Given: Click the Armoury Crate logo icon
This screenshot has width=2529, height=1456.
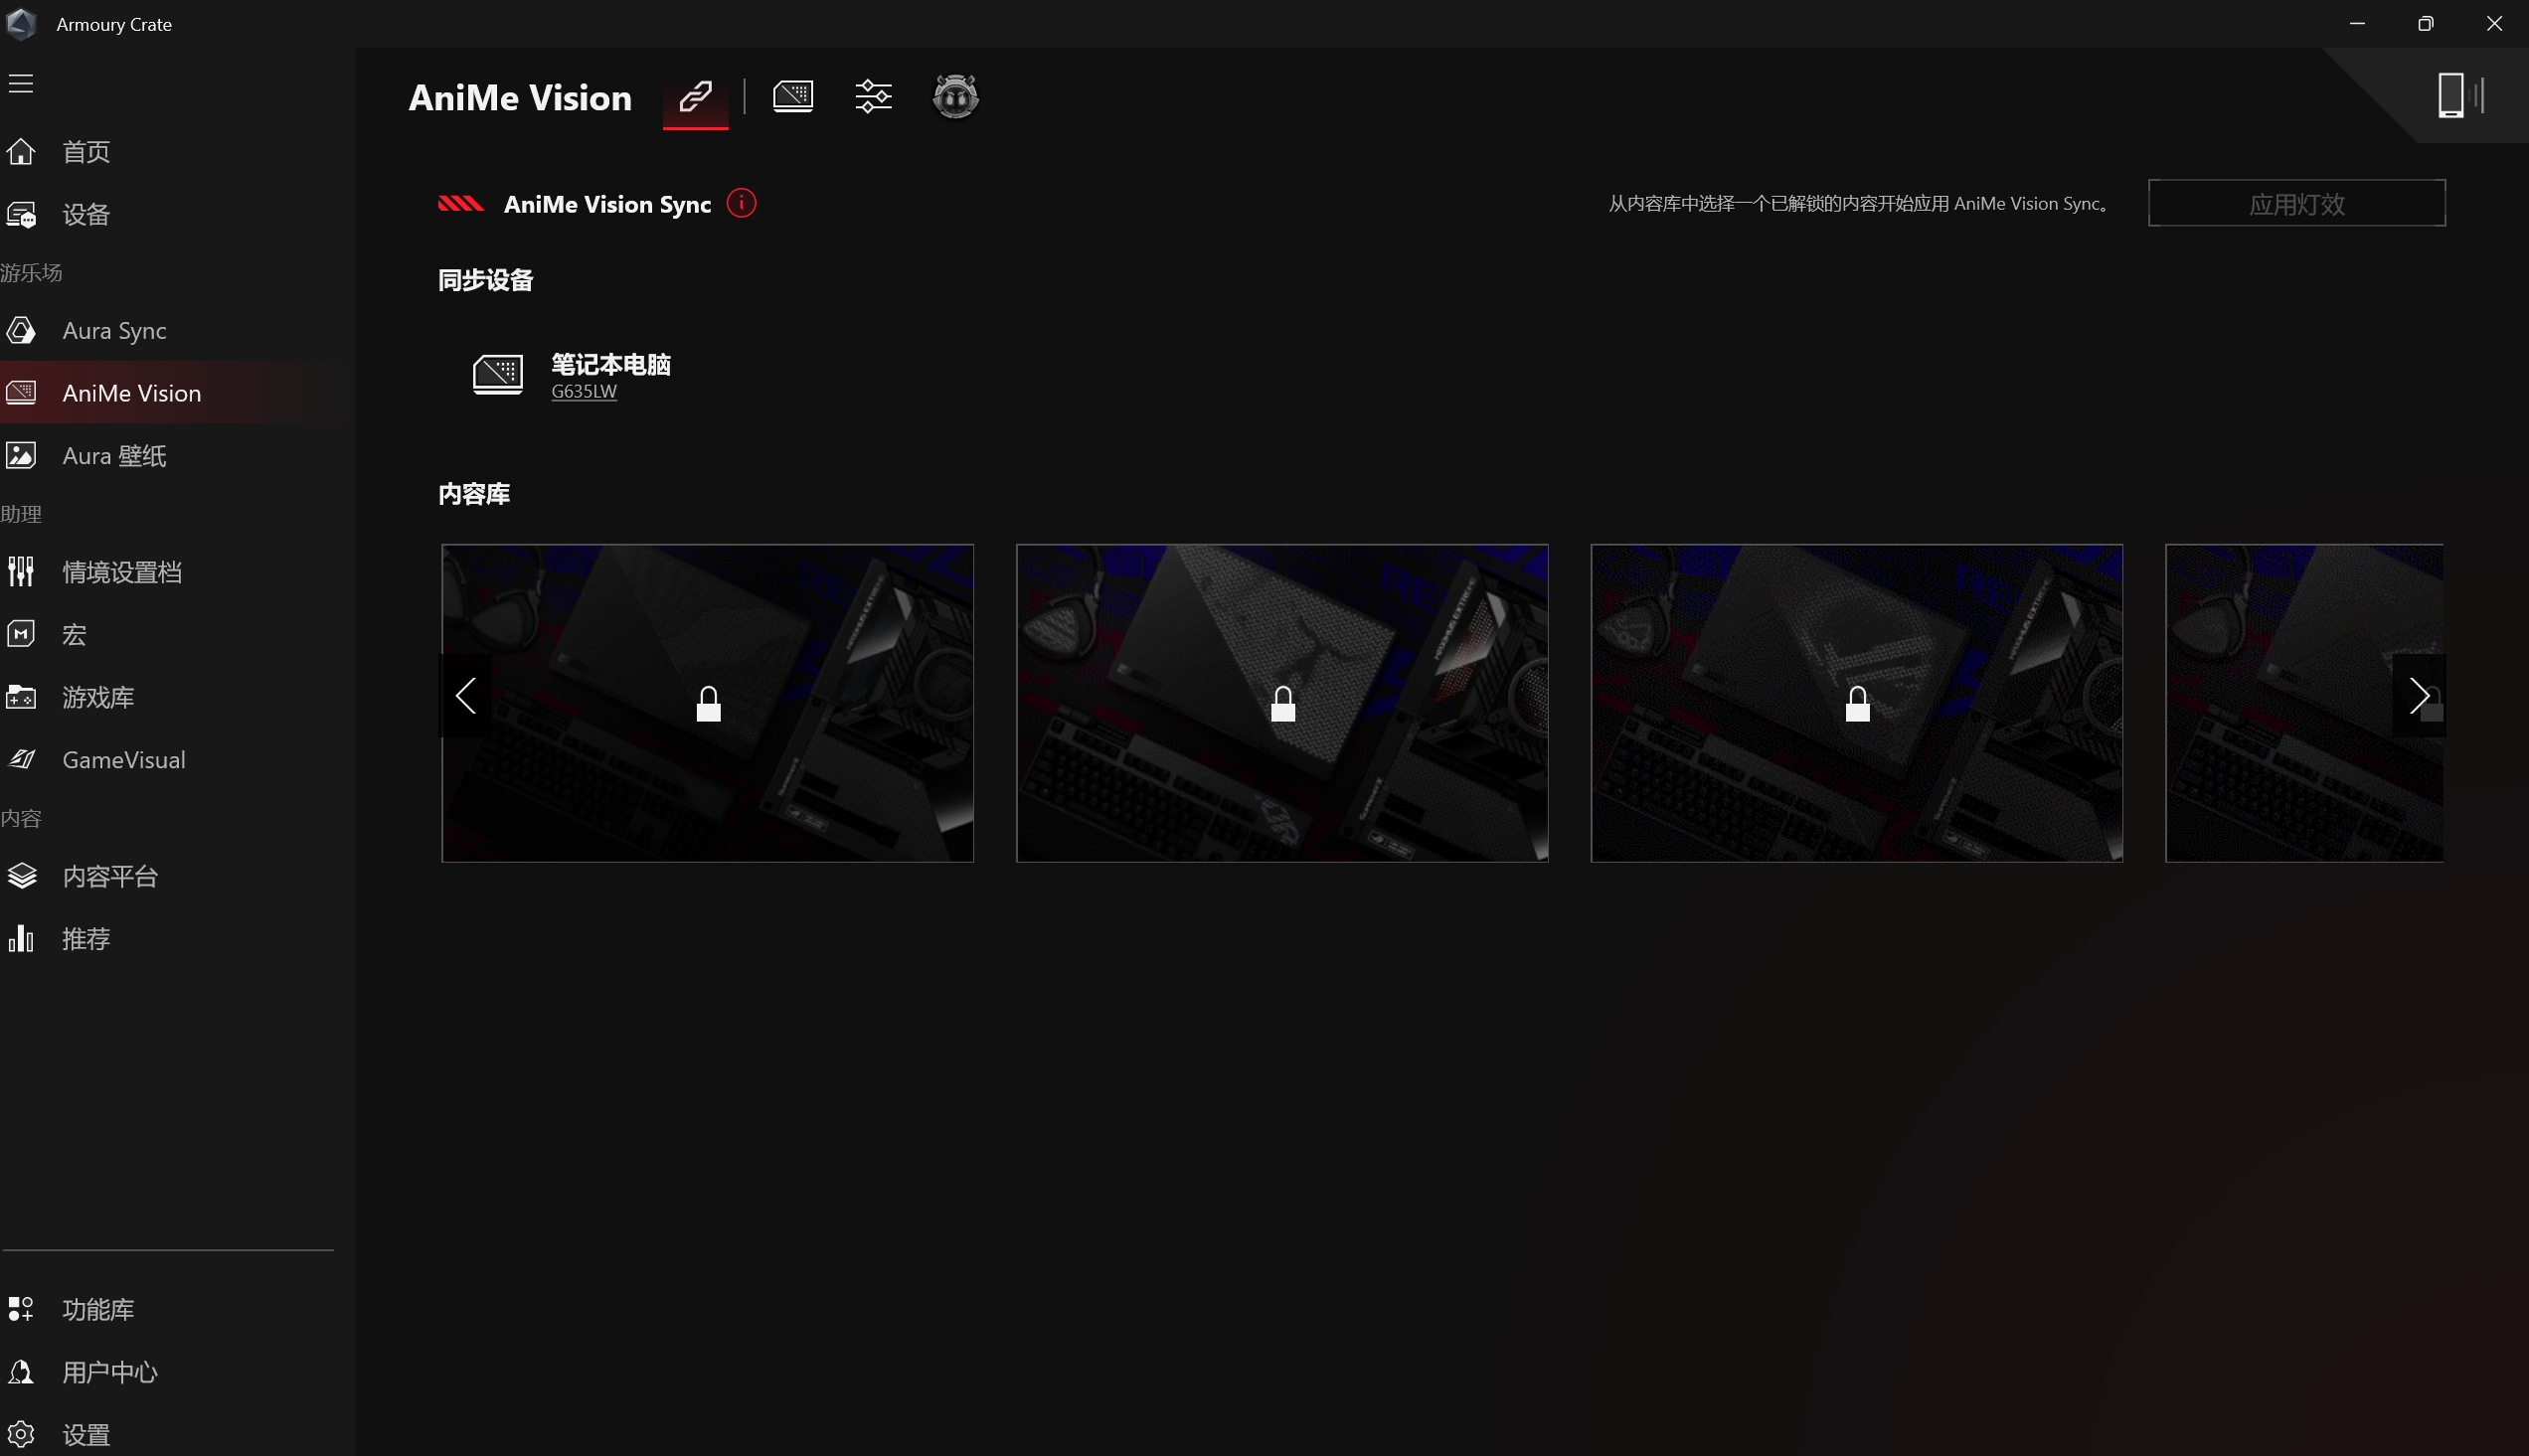Looking at the screenshot, I should (21, 23).
